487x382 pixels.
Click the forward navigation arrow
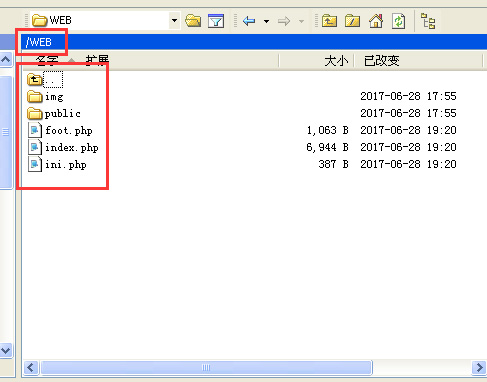pyautogui.click(x=284, y=21)
